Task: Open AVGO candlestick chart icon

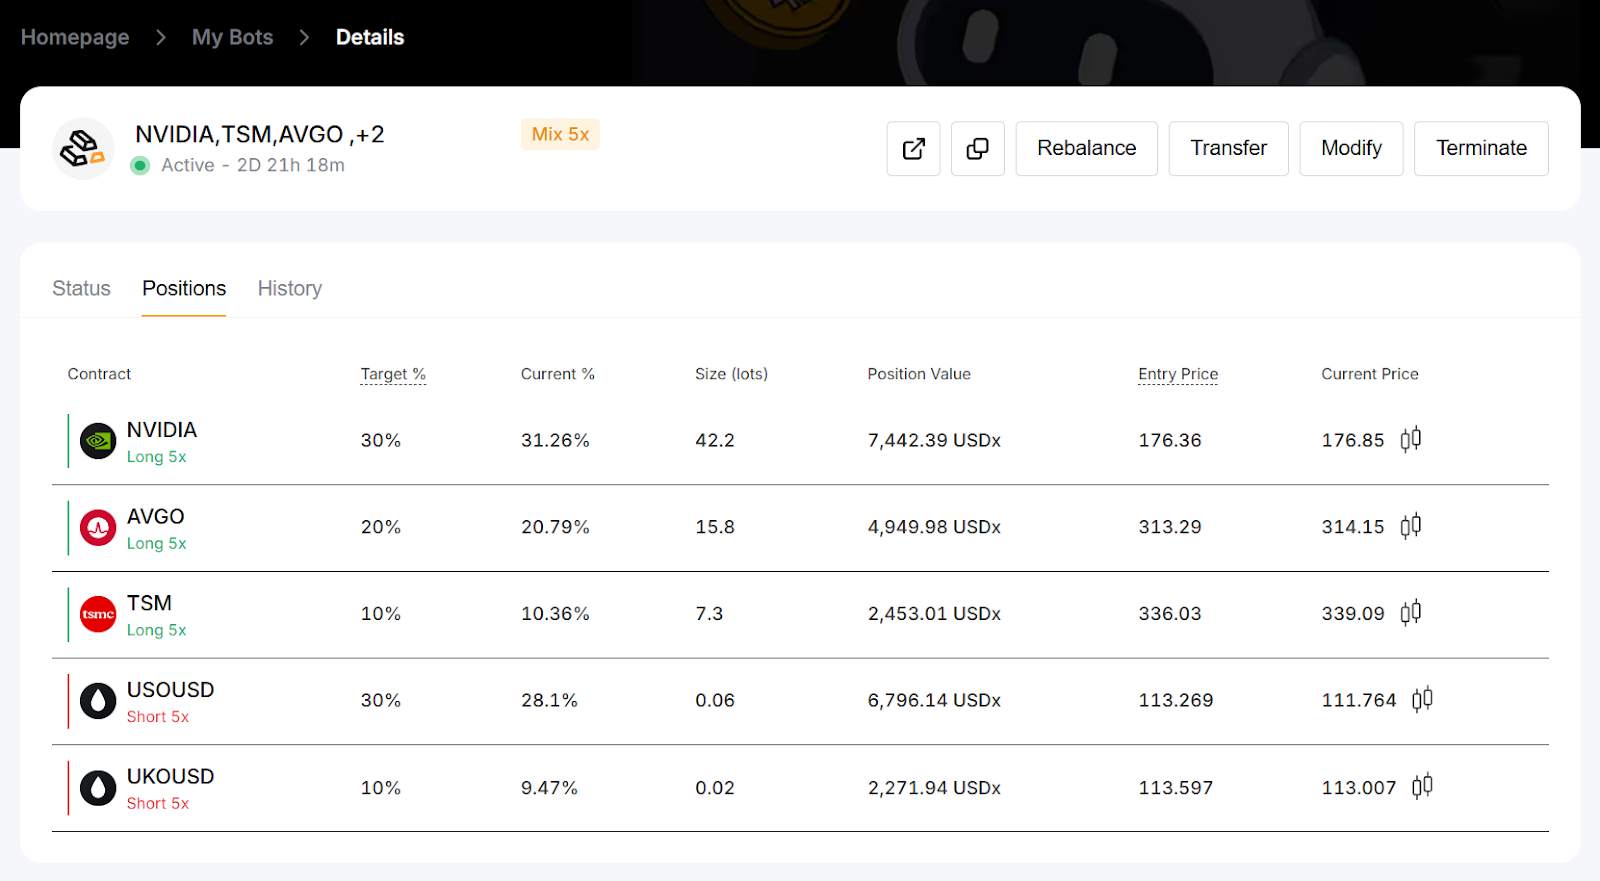Action: (x=1410, y=526)
